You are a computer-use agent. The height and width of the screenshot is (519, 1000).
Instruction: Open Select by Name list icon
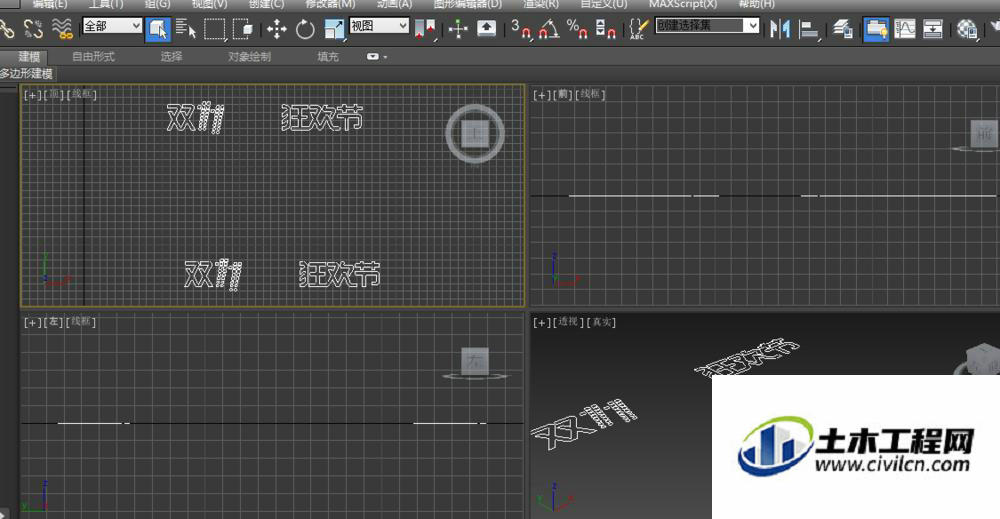click(186, 29)
